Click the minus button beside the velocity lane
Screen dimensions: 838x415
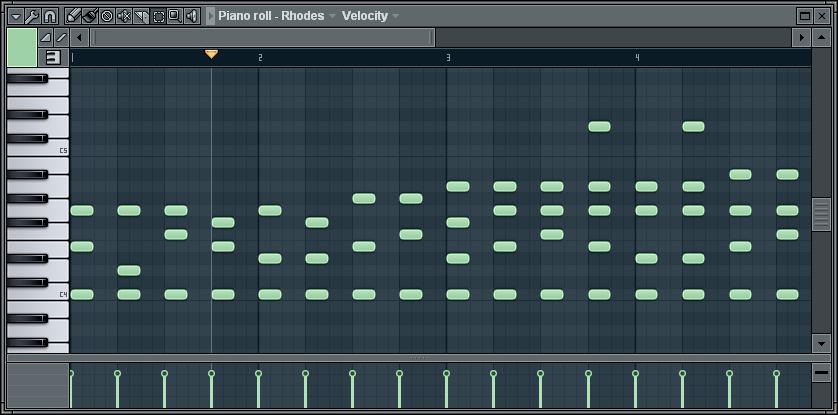(x=821, y=373)
